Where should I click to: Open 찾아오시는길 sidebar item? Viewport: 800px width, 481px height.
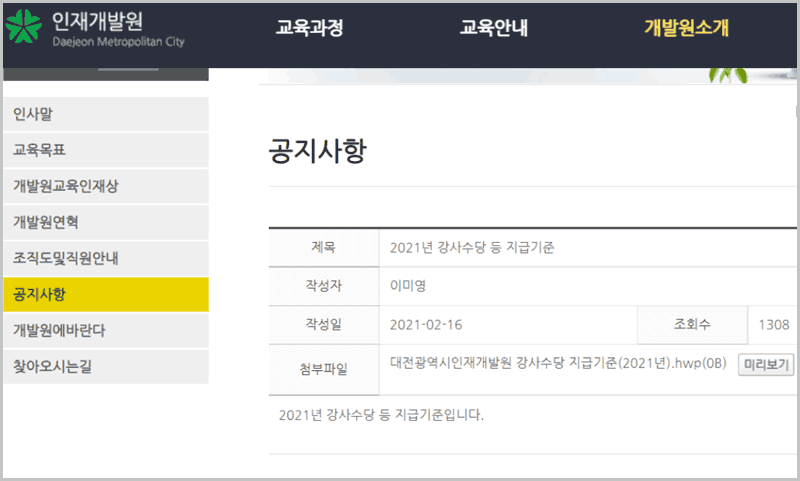pyautogui.click(x=106, y=366)
